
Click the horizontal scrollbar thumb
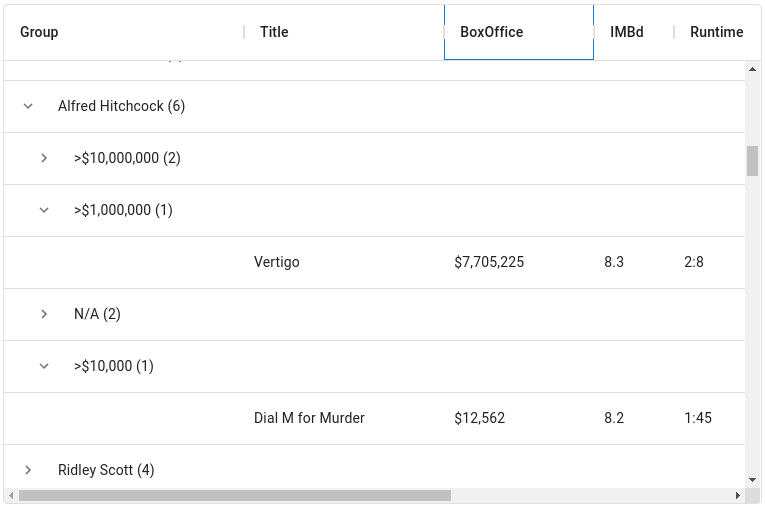tap(235, 495)
